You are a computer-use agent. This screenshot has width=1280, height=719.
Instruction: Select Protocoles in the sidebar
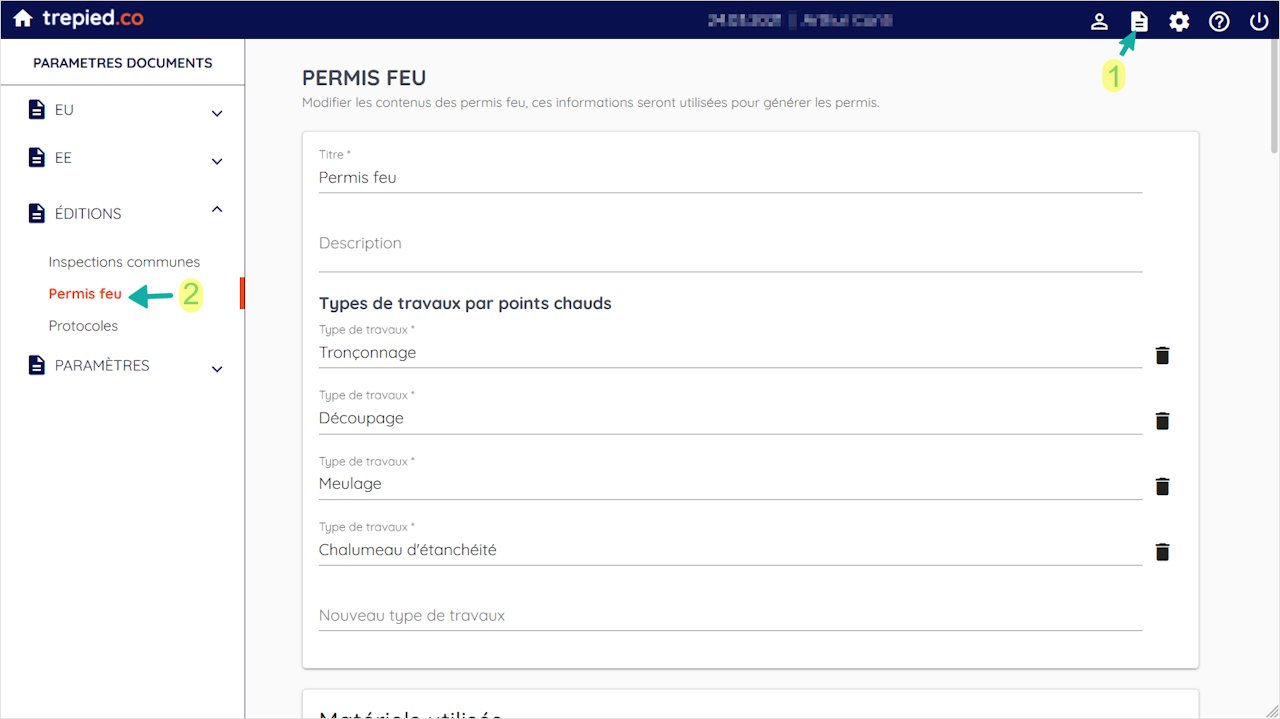coord(83,326)
